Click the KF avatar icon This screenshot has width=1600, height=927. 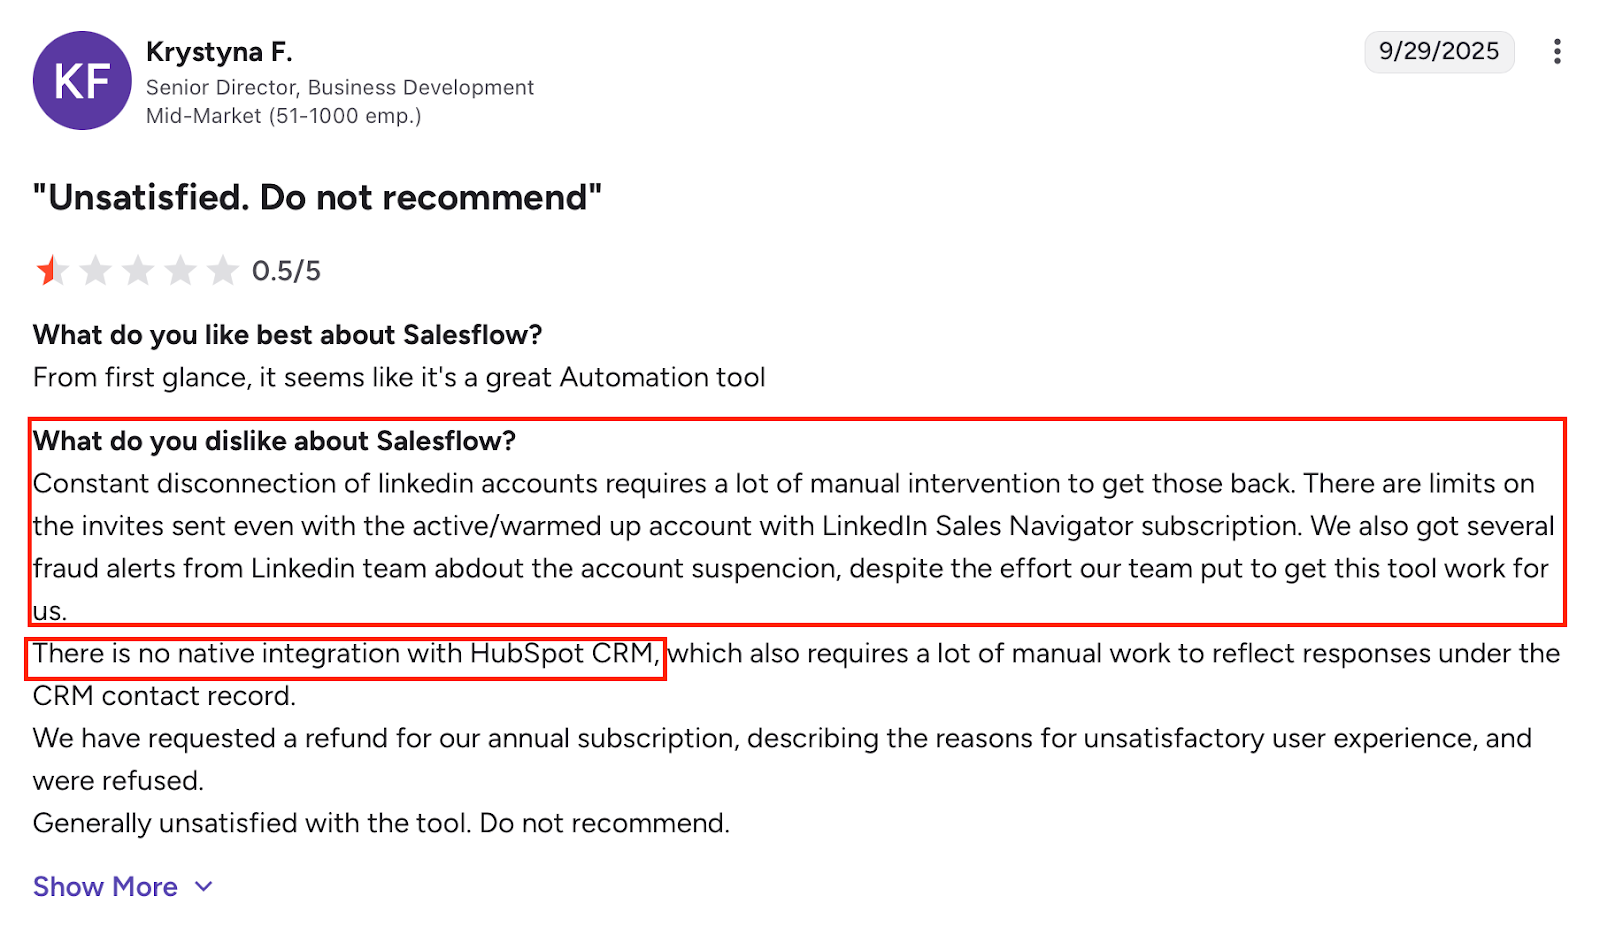(x=81, y=80)
